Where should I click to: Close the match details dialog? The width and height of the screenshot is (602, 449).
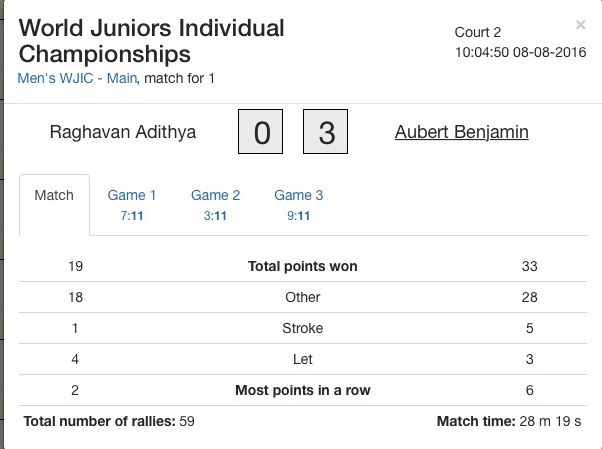coord(581,25)
